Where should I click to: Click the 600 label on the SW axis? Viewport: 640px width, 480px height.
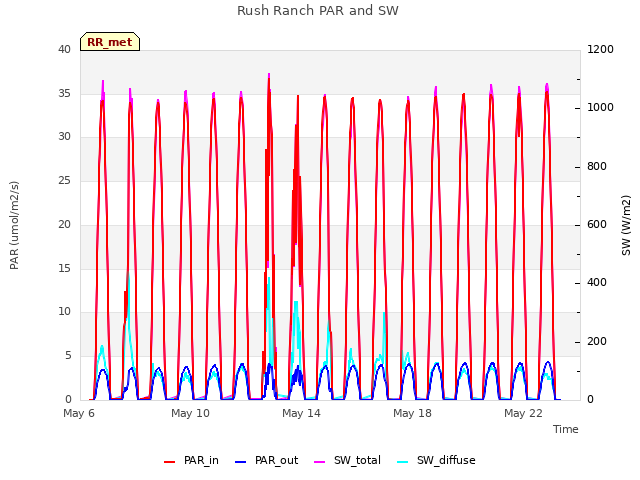coord(597,224)
